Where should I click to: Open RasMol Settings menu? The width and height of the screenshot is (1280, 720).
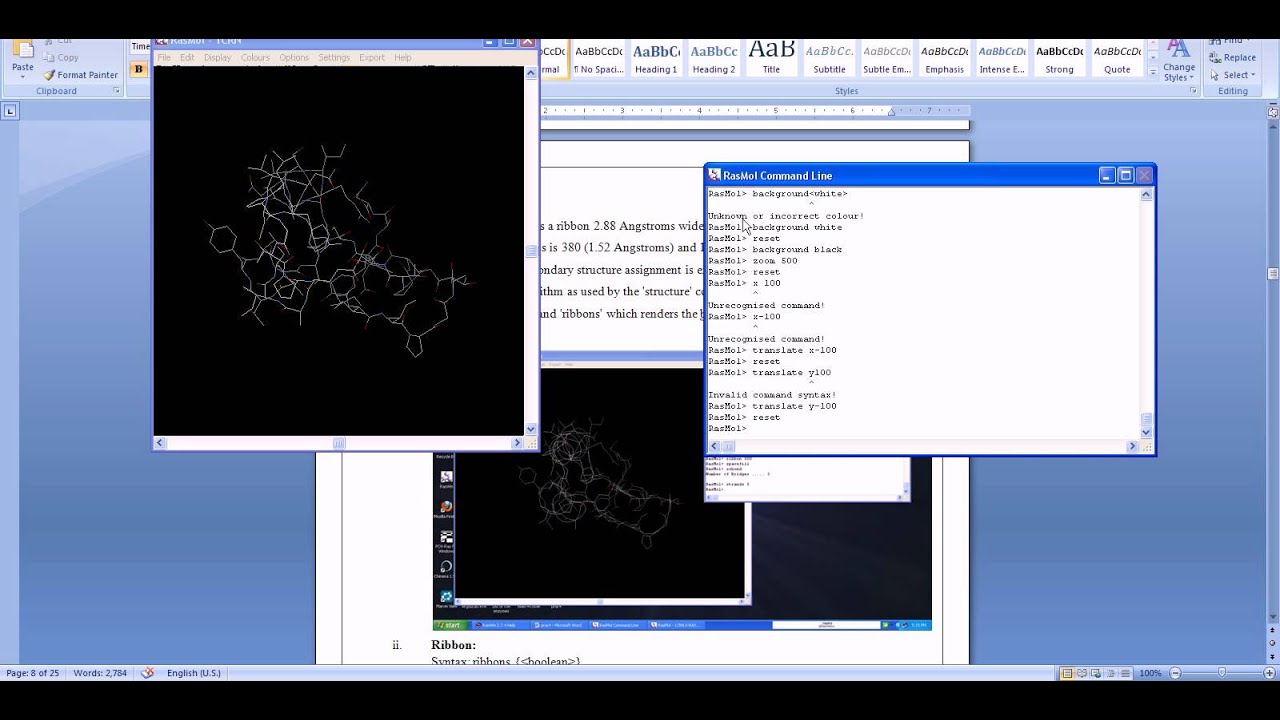[334, 57]
